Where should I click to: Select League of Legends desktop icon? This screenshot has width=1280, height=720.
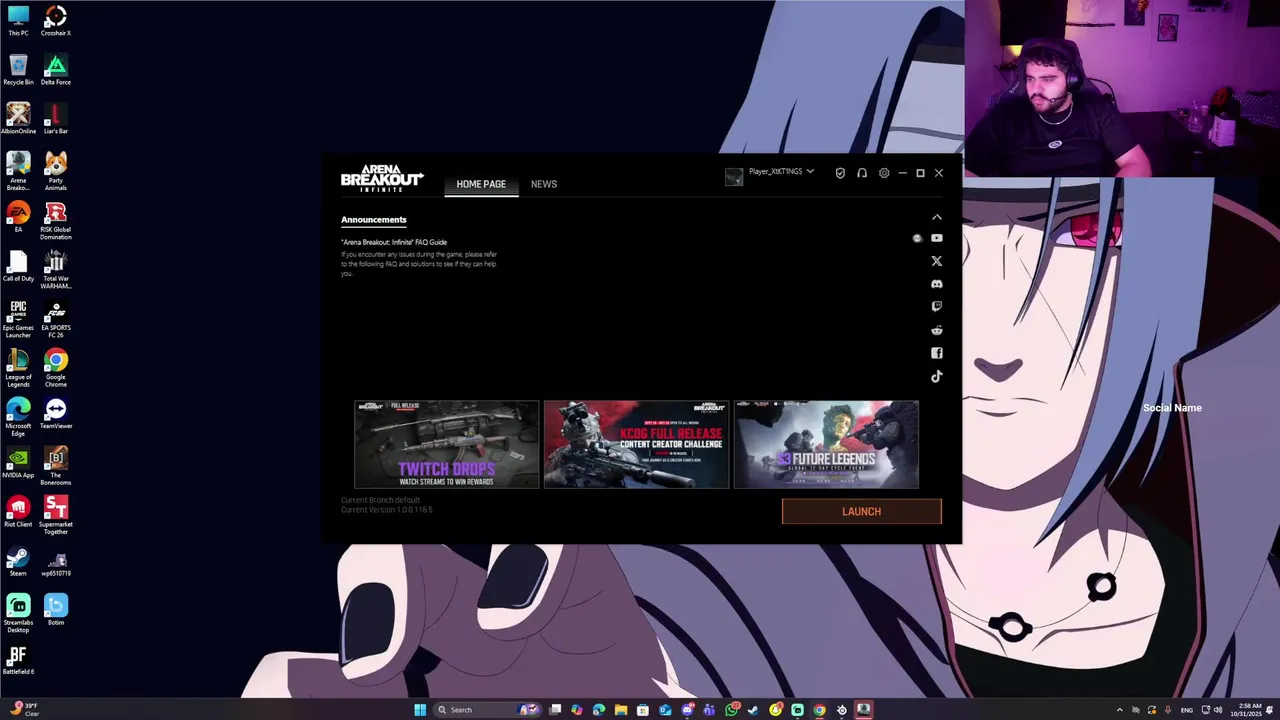pos(18,368)
